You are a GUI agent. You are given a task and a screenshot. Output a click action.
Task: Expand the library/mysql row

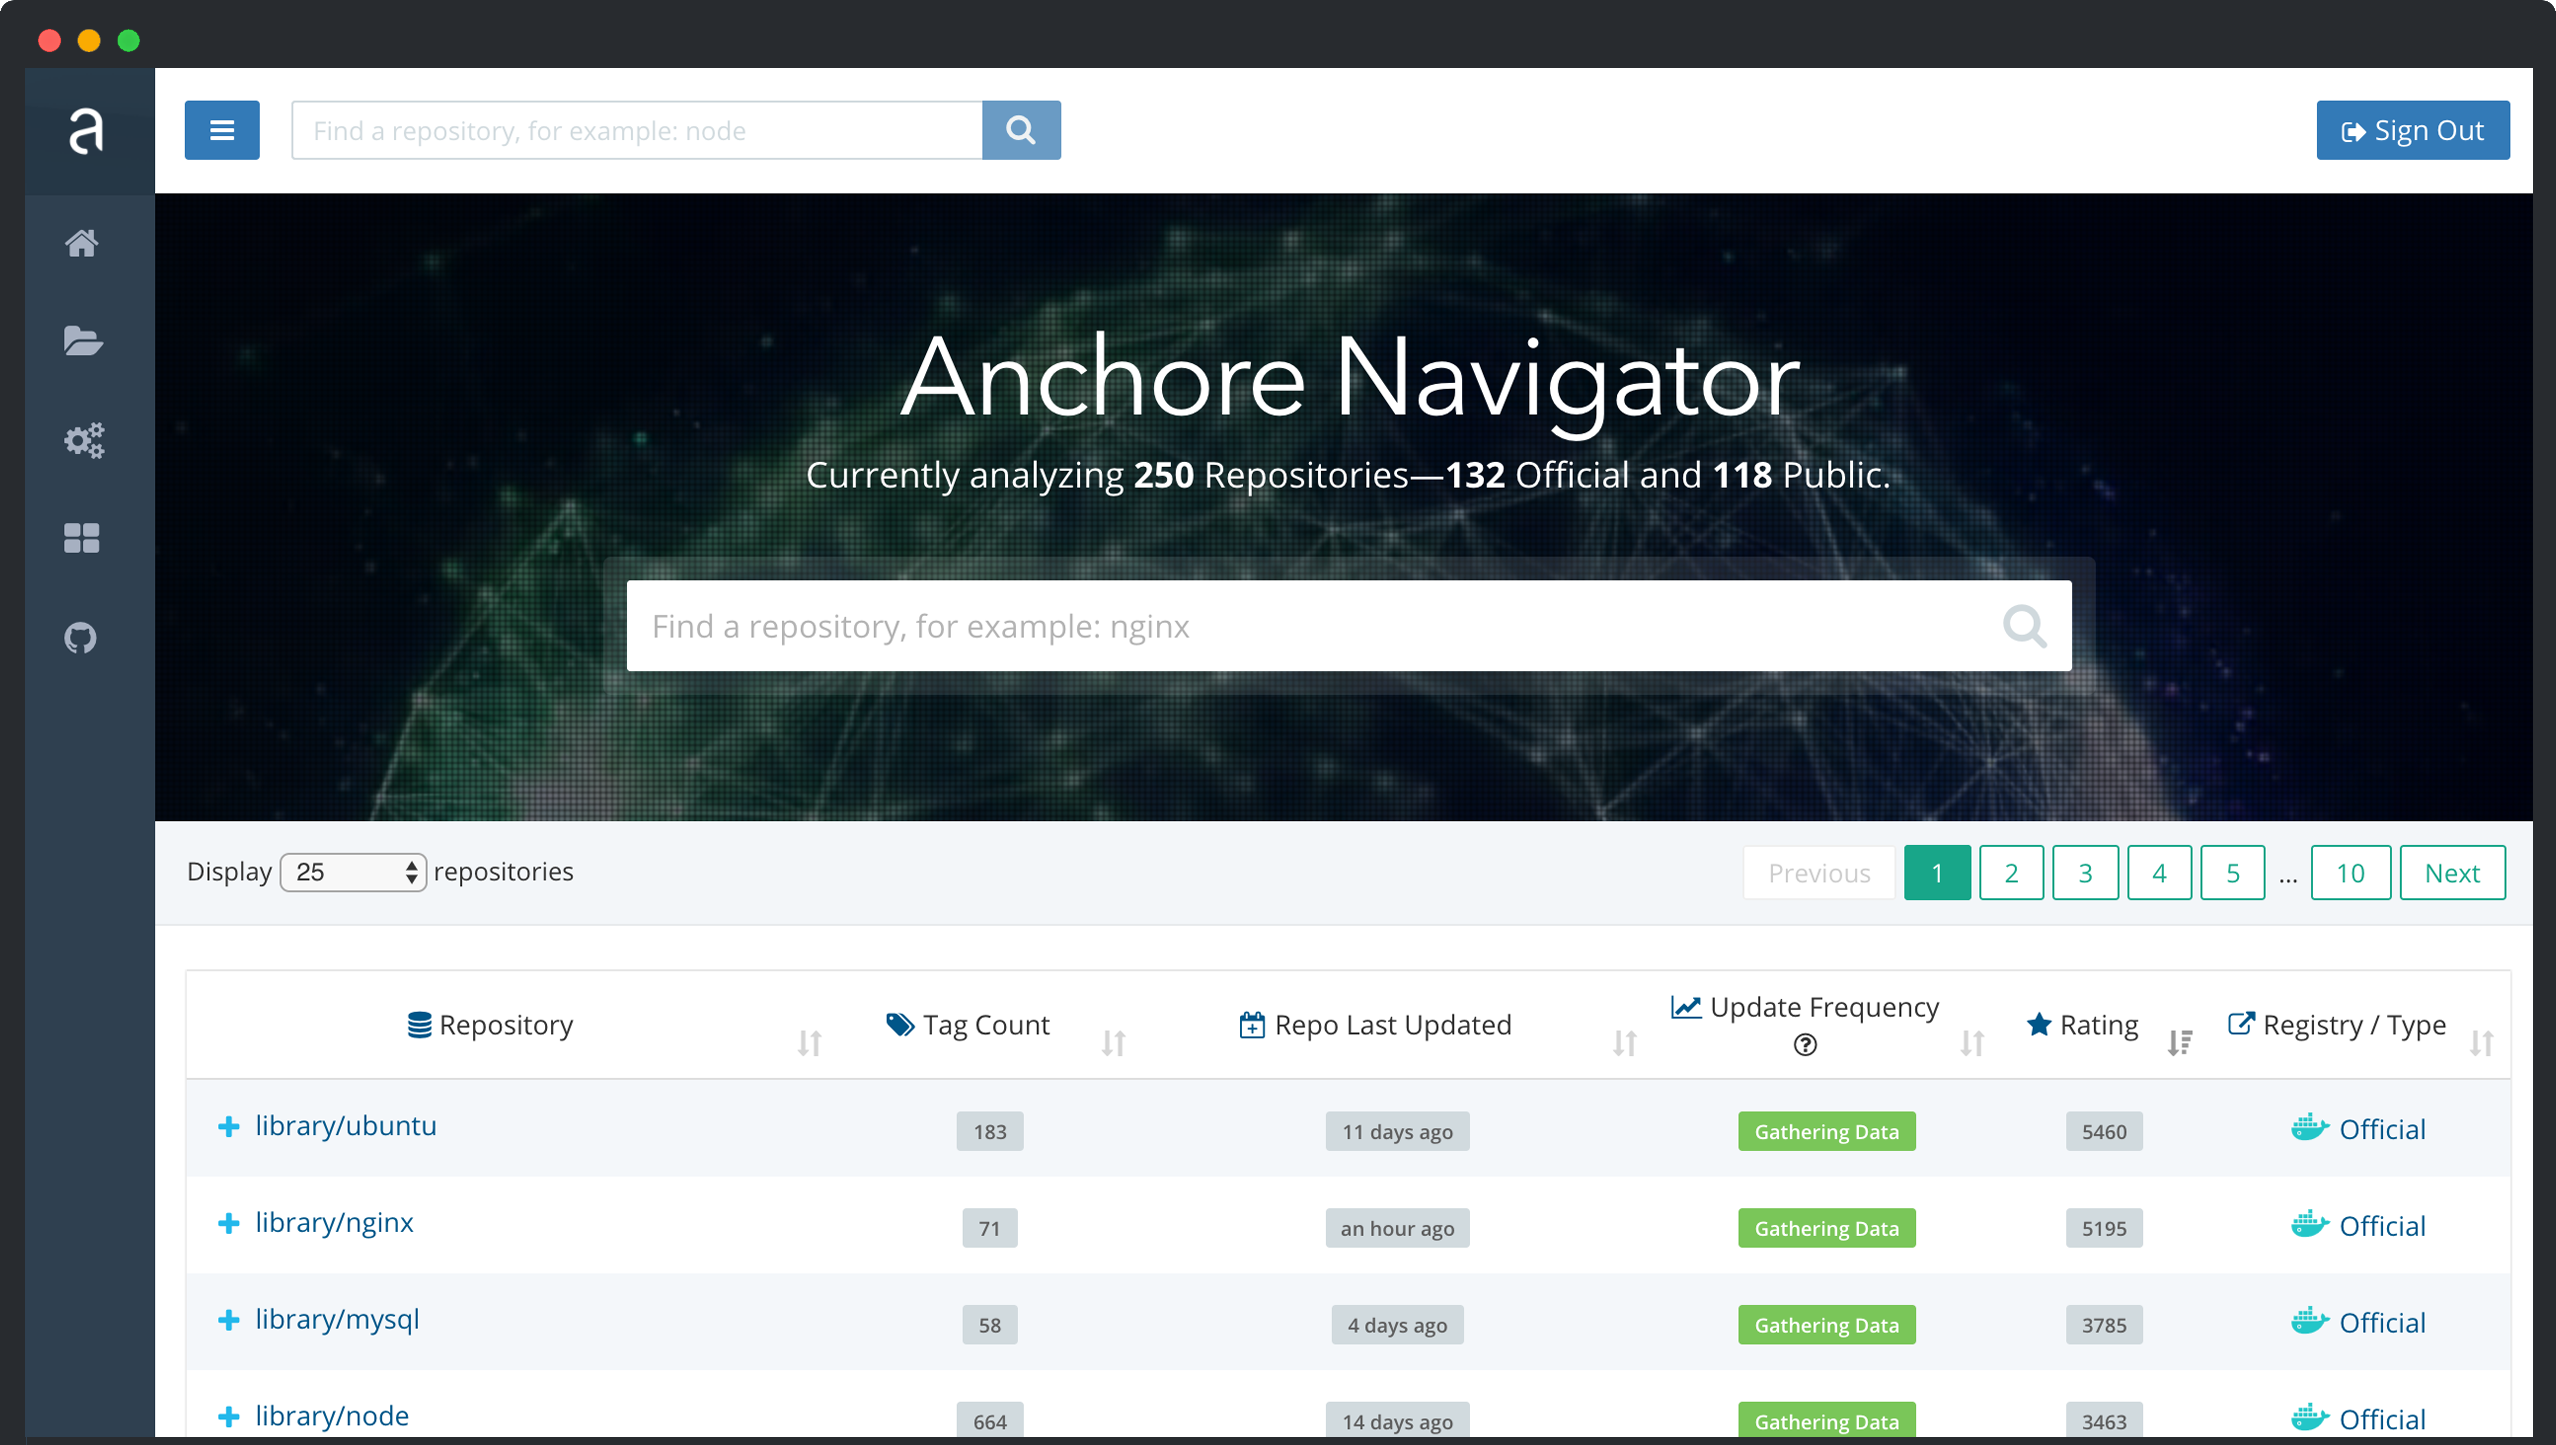pos(229,1320)
